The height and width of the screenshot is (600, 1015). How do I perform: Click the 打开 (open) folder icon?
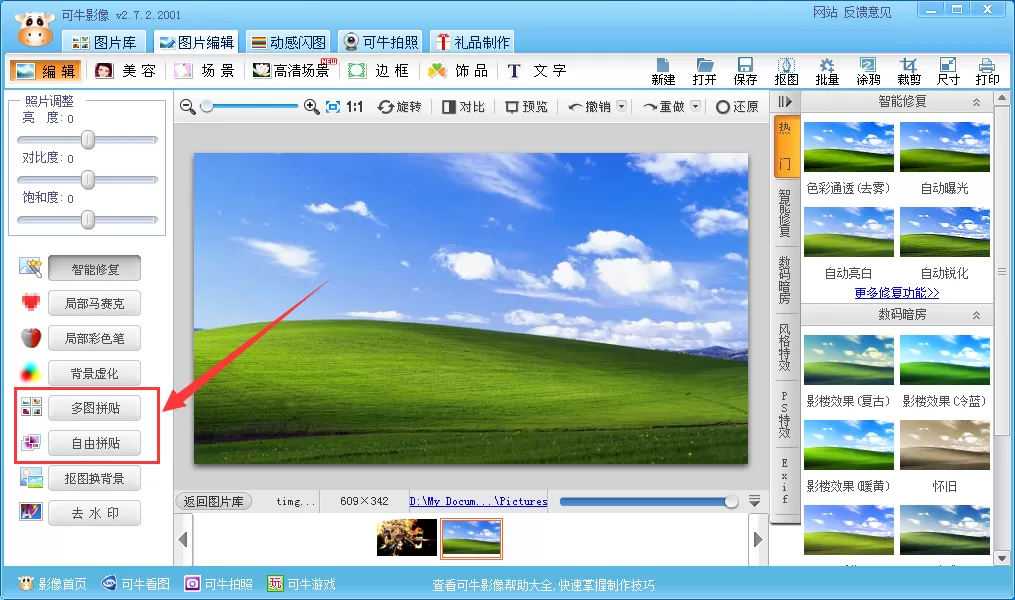coord(704,71)
